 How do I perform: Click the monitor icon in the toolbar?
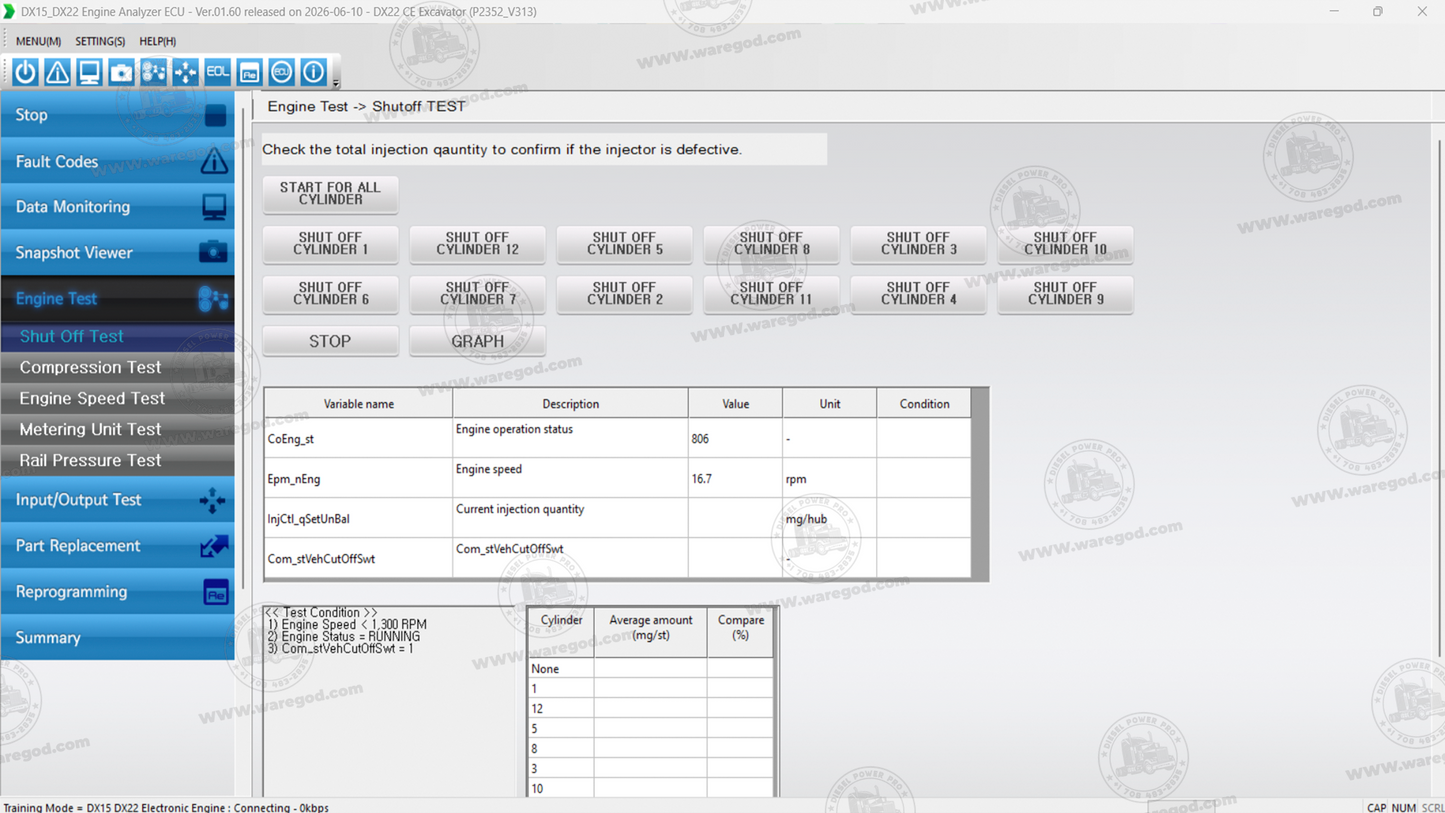pyautogui.click(x=89, y=72)
